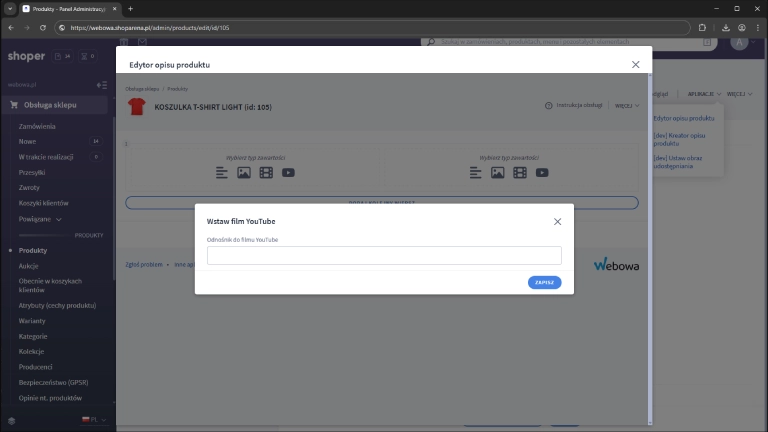Open the Instrukcja obsługi link
Screen dimensions: 768x432
coord(574,105)
